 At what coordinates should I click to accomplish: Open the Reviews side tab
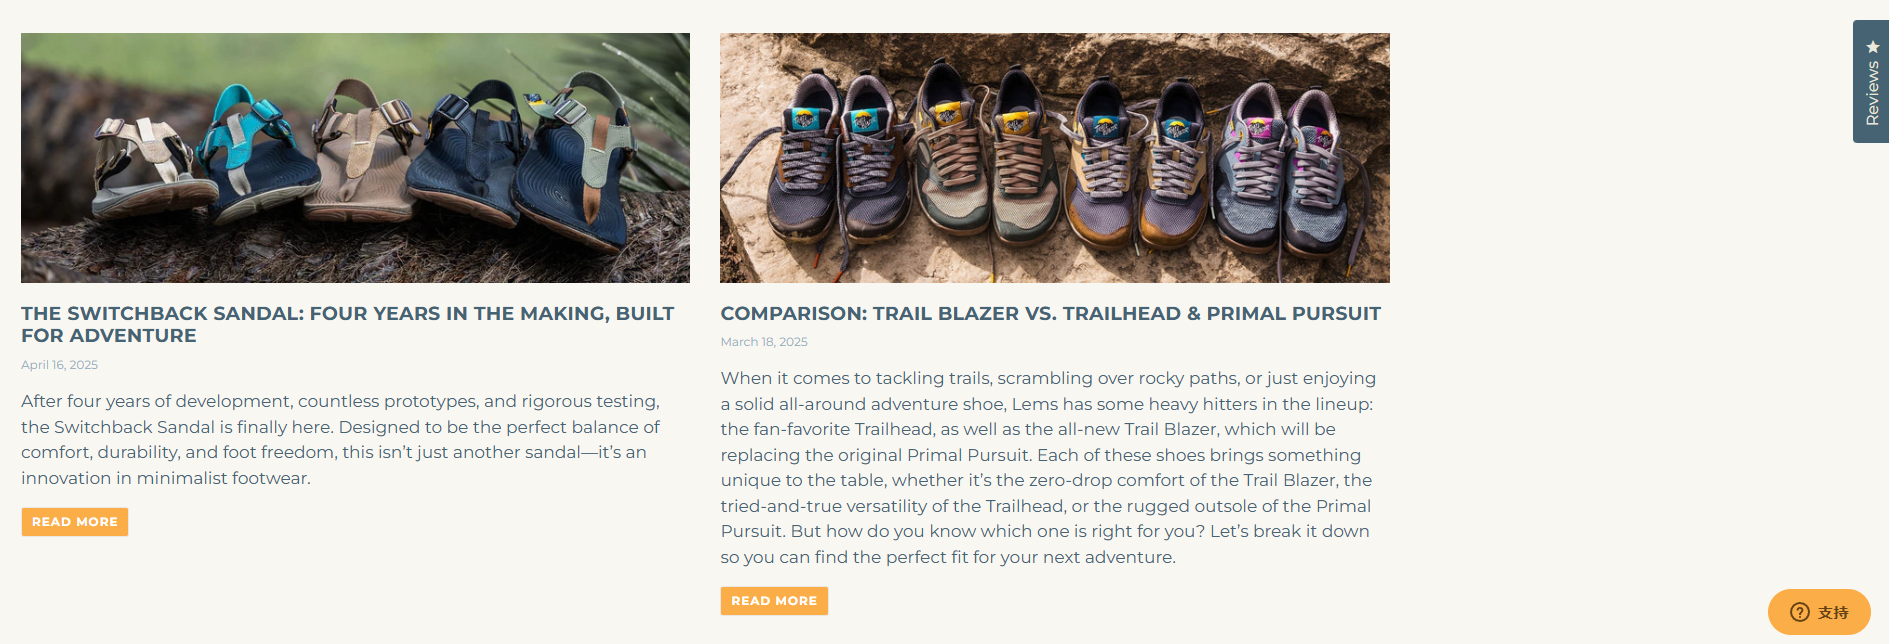(x=1872, y=92)
